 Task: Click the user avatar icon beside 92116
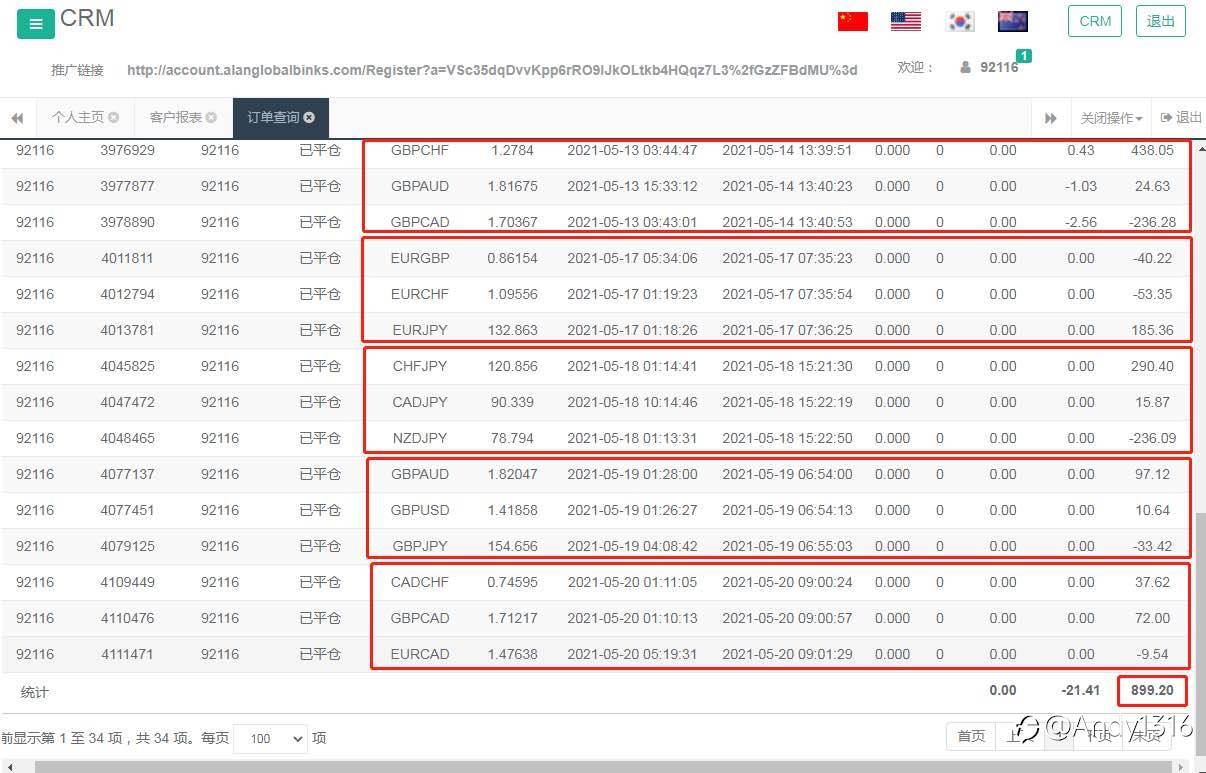tap(965, 68)
